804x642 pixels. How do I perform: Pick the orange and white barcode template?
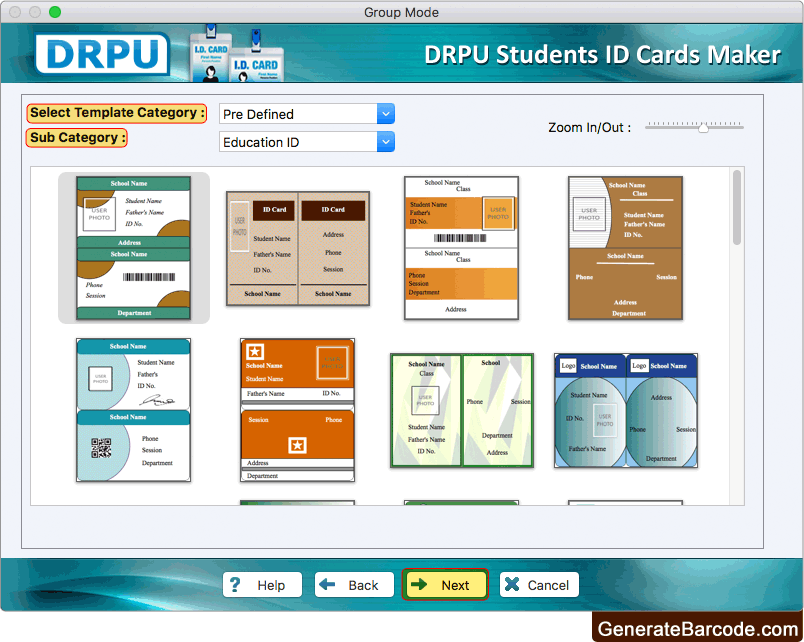point(461,248)
